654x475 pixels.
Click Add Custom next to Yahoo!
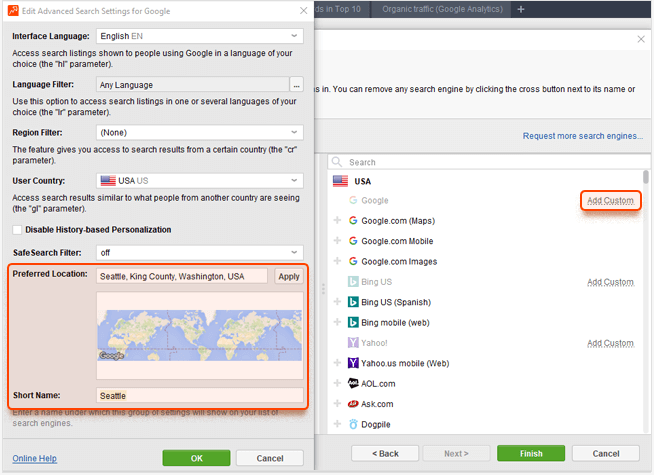tap(611, 343)
